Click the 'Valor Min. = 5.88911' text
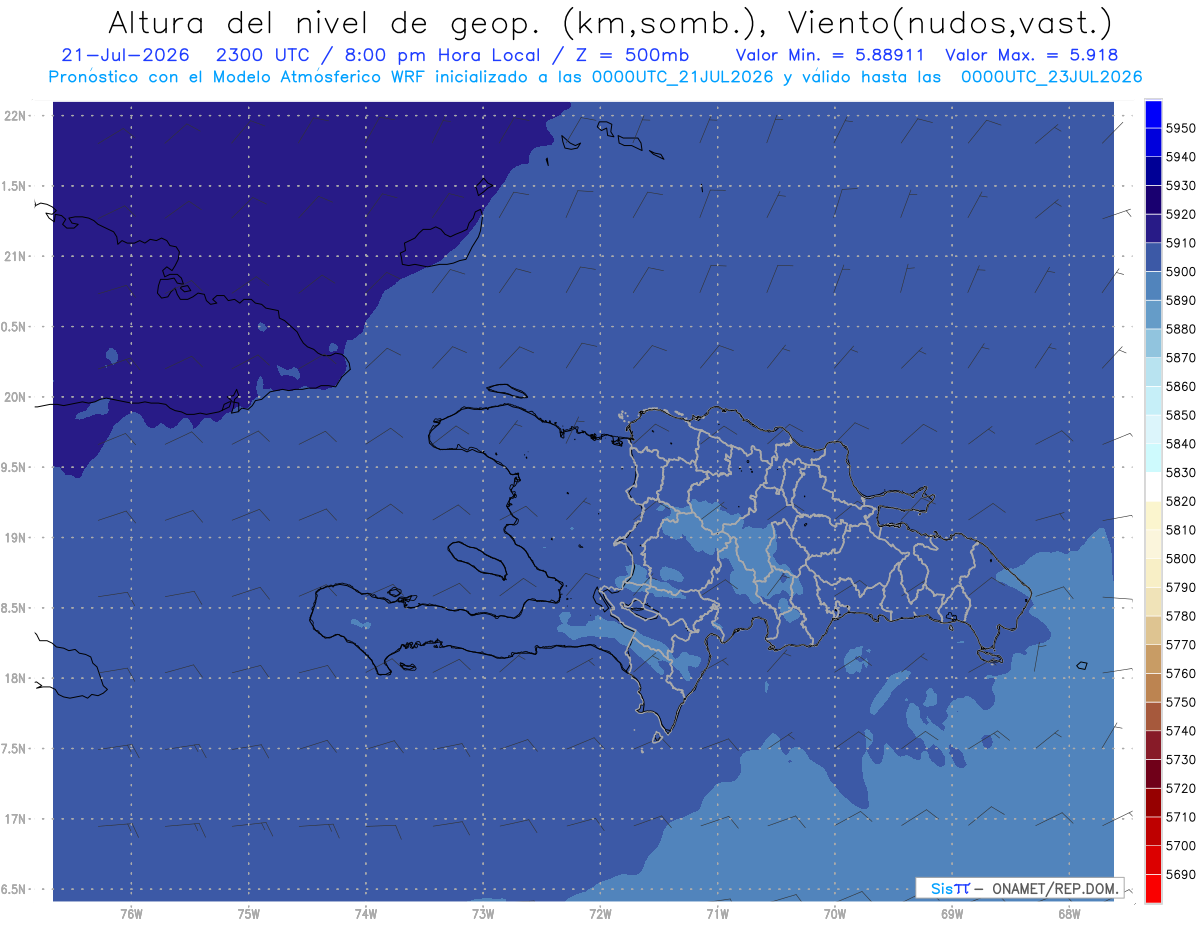 (x=829, y=55)
